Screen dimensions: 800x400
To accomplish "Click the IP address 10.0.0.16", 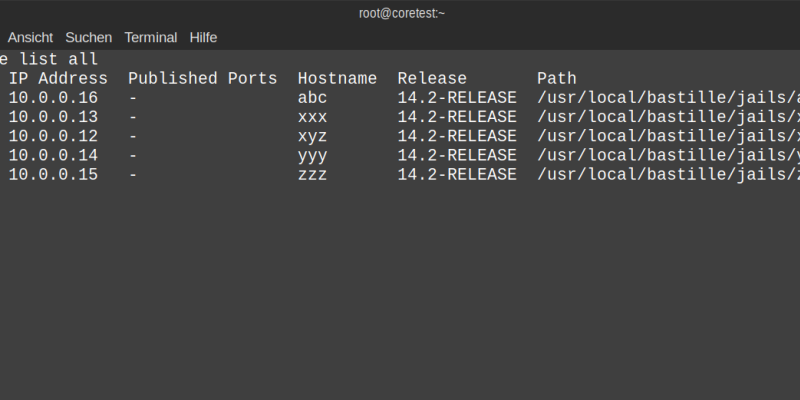I will point(53,98).
